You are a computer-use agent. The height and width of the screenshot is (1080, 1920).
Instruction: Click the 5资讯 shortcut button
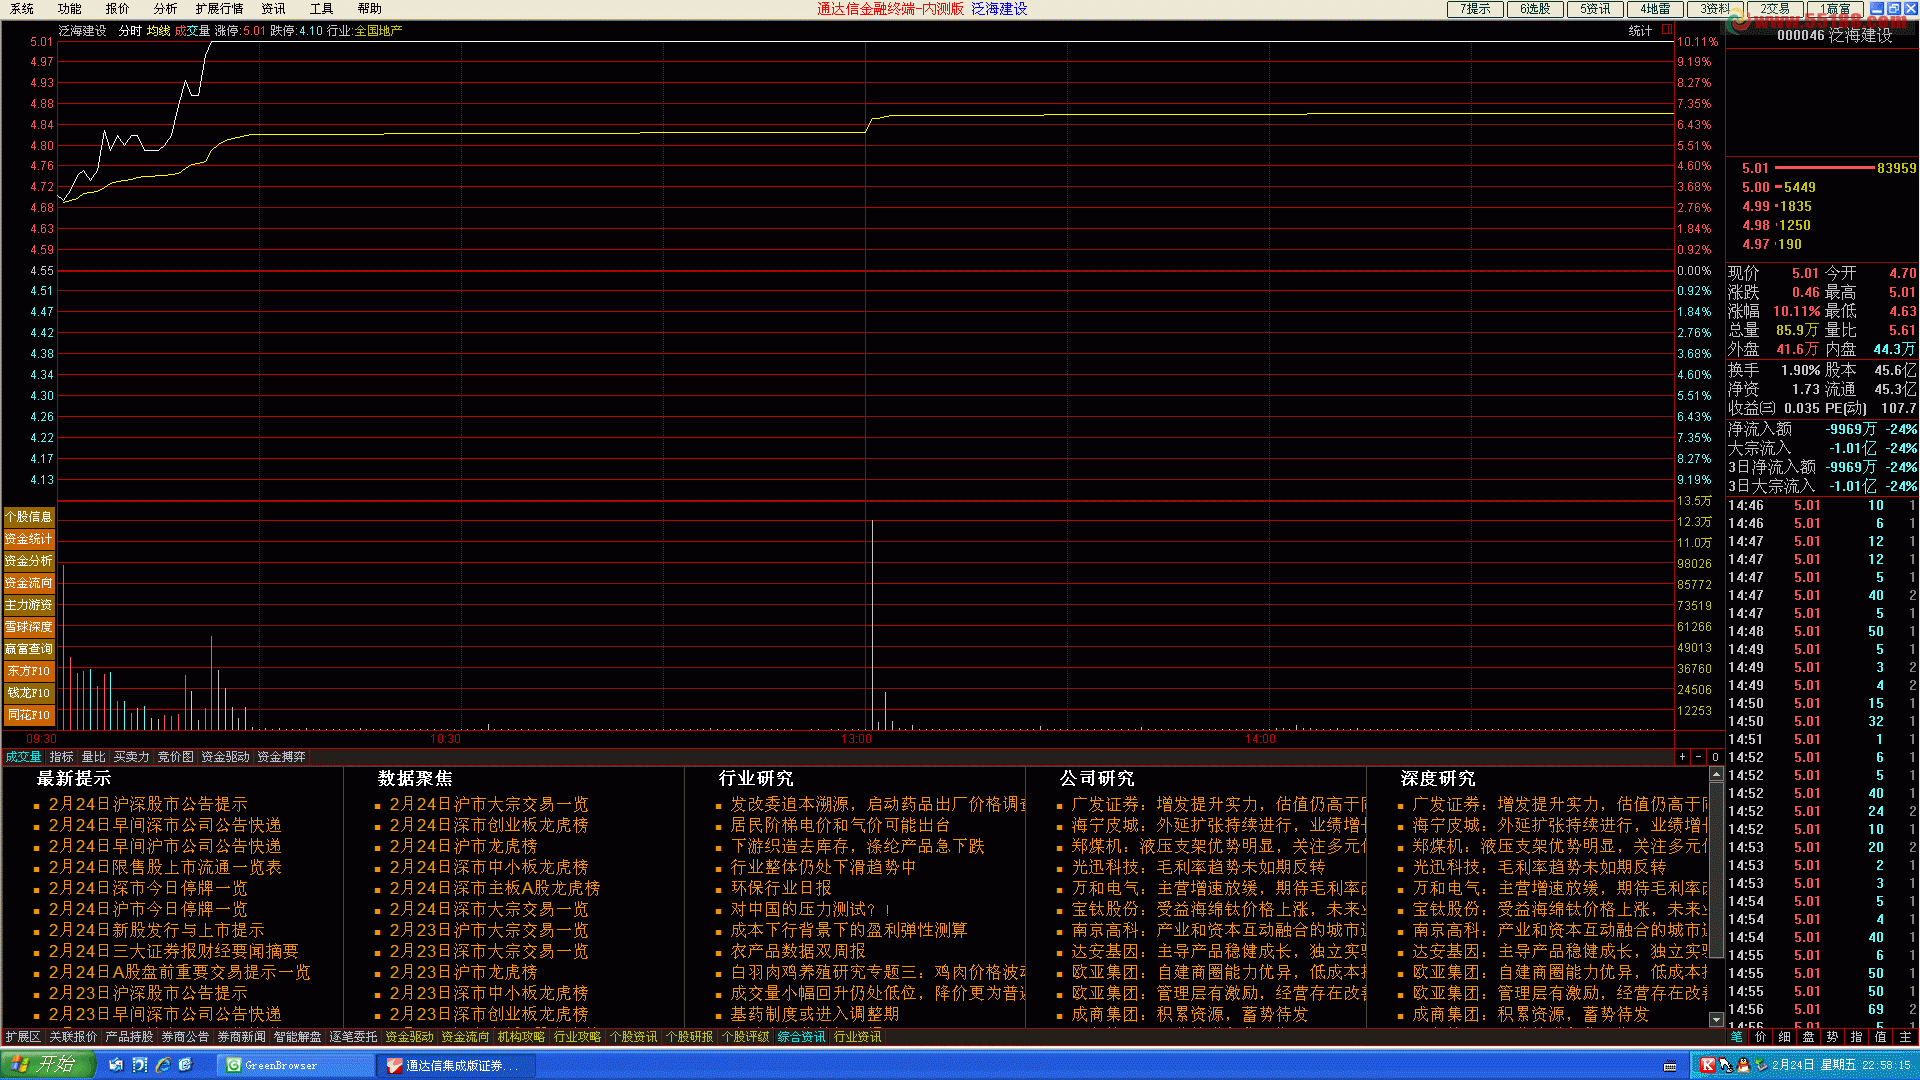(1595, 9)
